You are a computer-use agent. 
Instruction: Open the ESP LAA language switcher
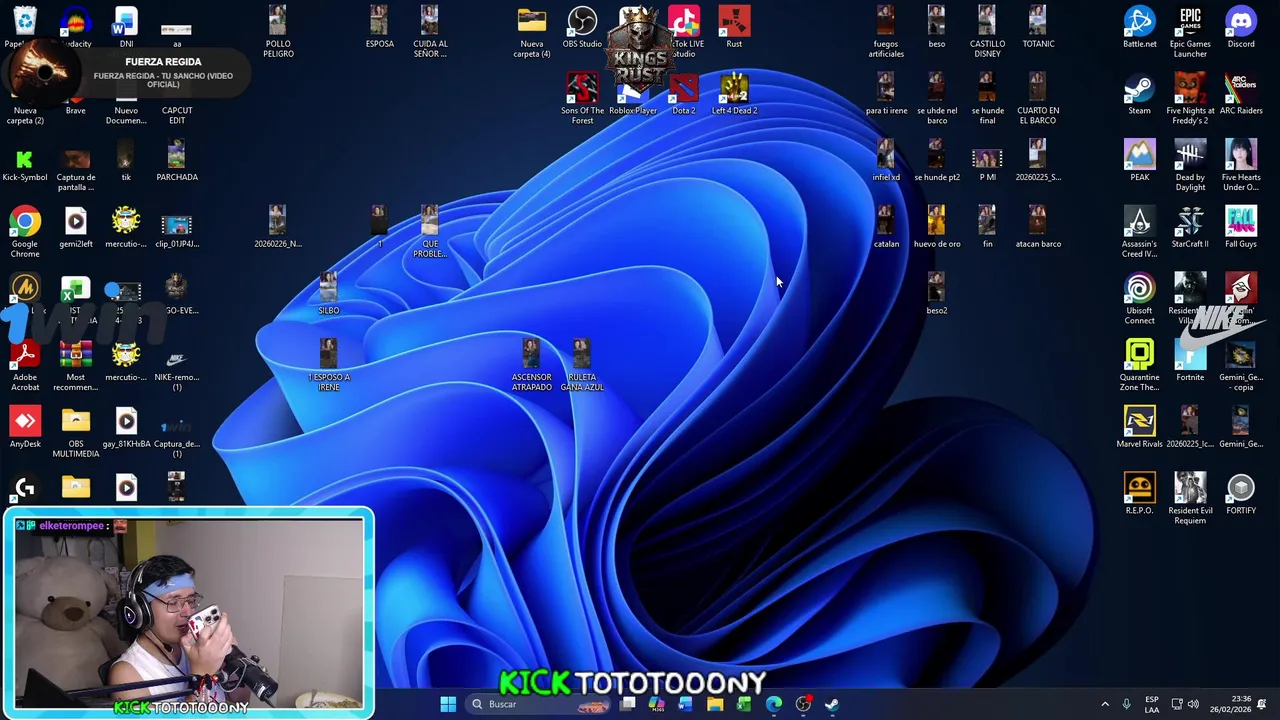(x=1152, y=704)
